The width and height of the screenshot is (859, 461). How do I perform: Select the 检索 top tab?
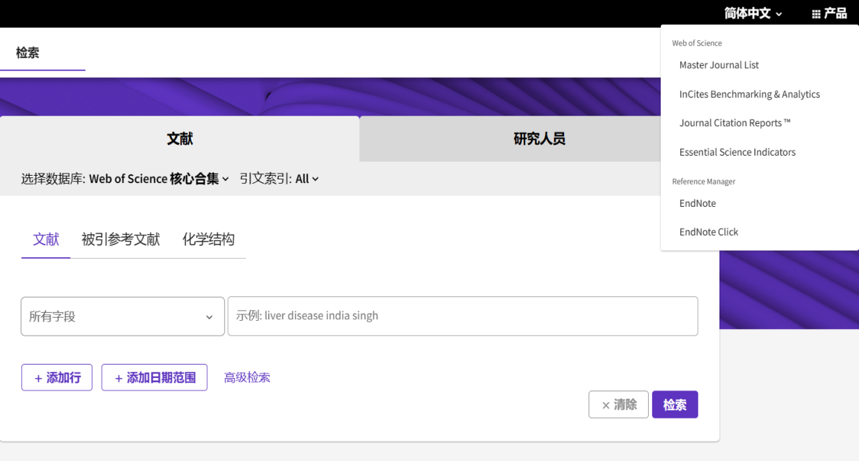click(27, 53)
